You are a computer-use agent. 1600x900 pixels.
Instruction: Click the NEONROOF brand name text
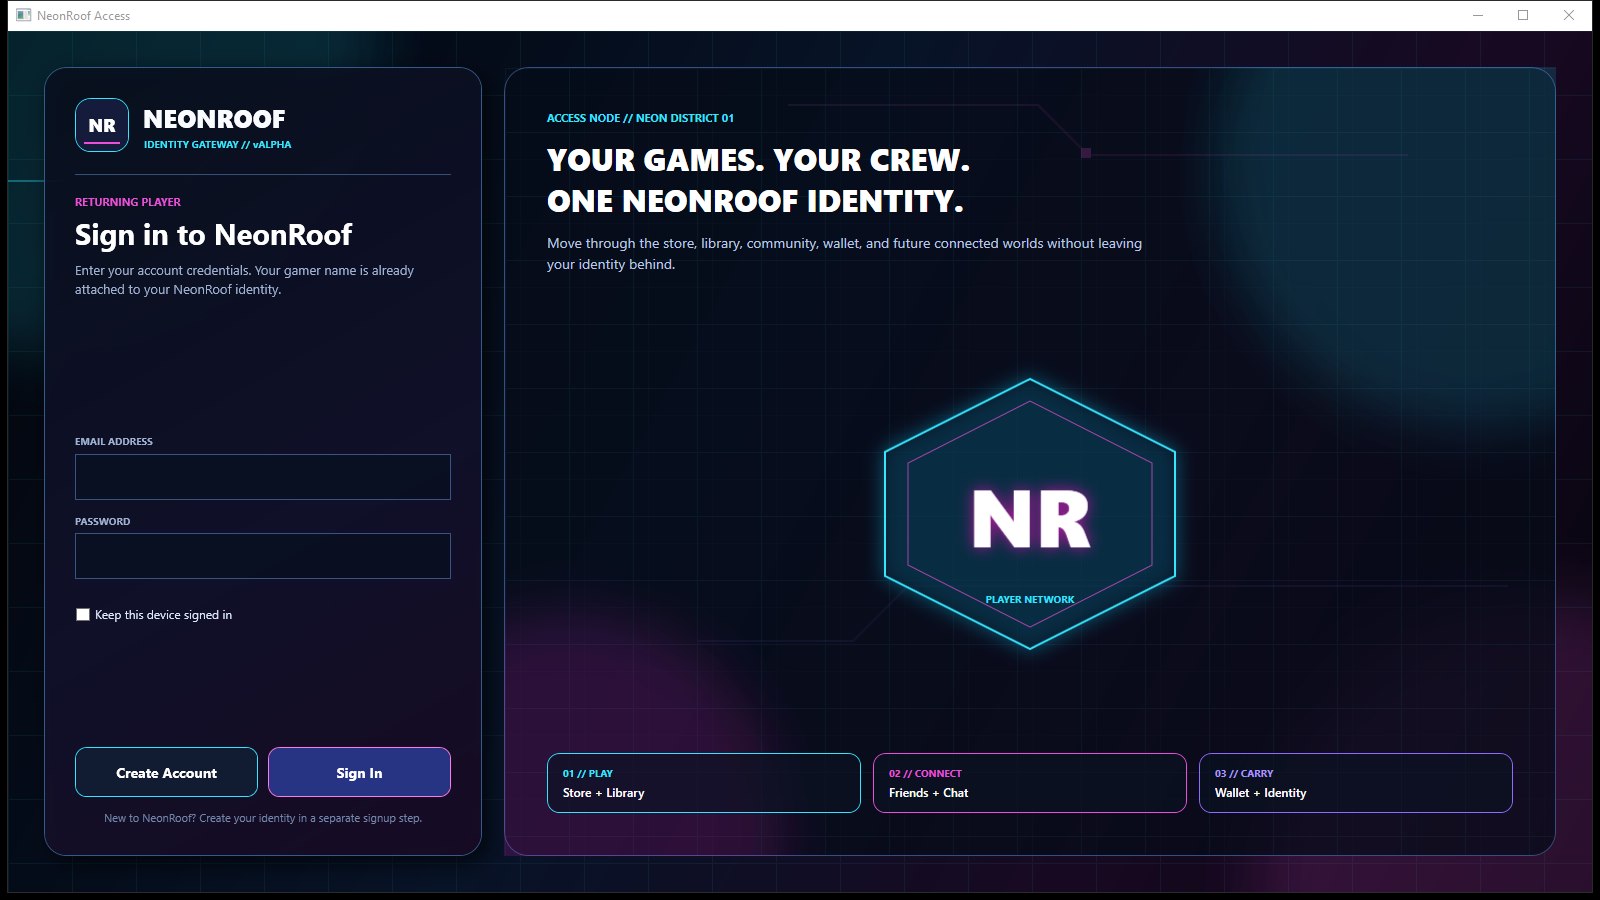(x=214, y=119)
